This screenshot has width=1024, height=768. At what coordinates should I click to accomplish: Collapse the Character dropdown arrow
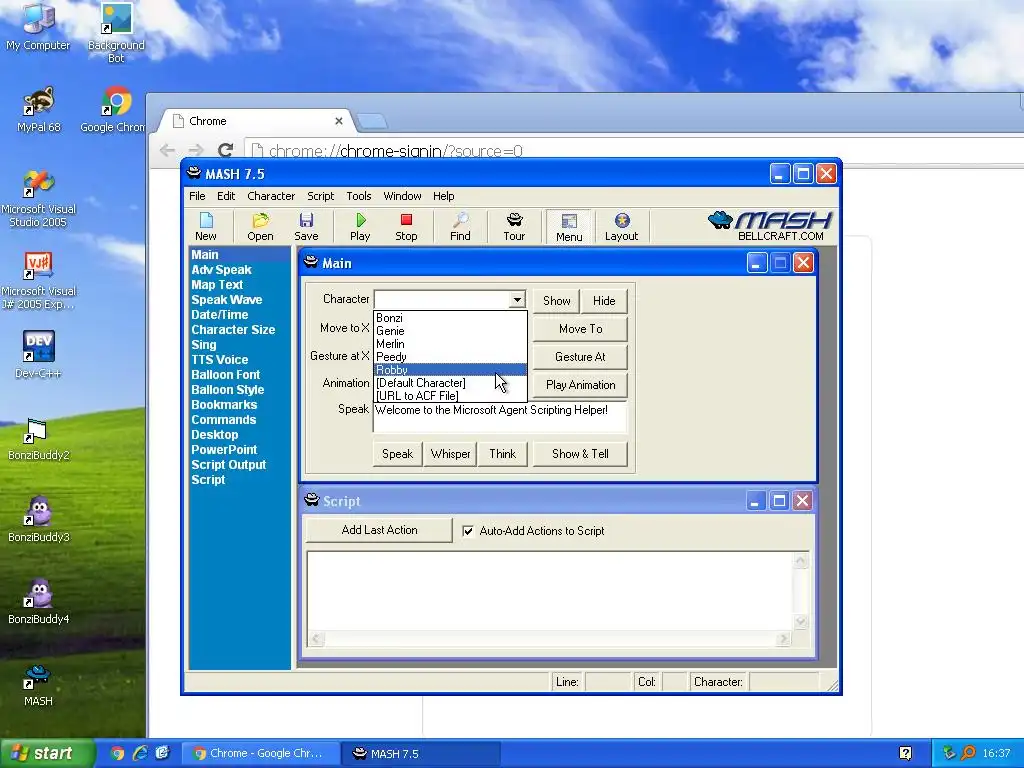[517, 300]
